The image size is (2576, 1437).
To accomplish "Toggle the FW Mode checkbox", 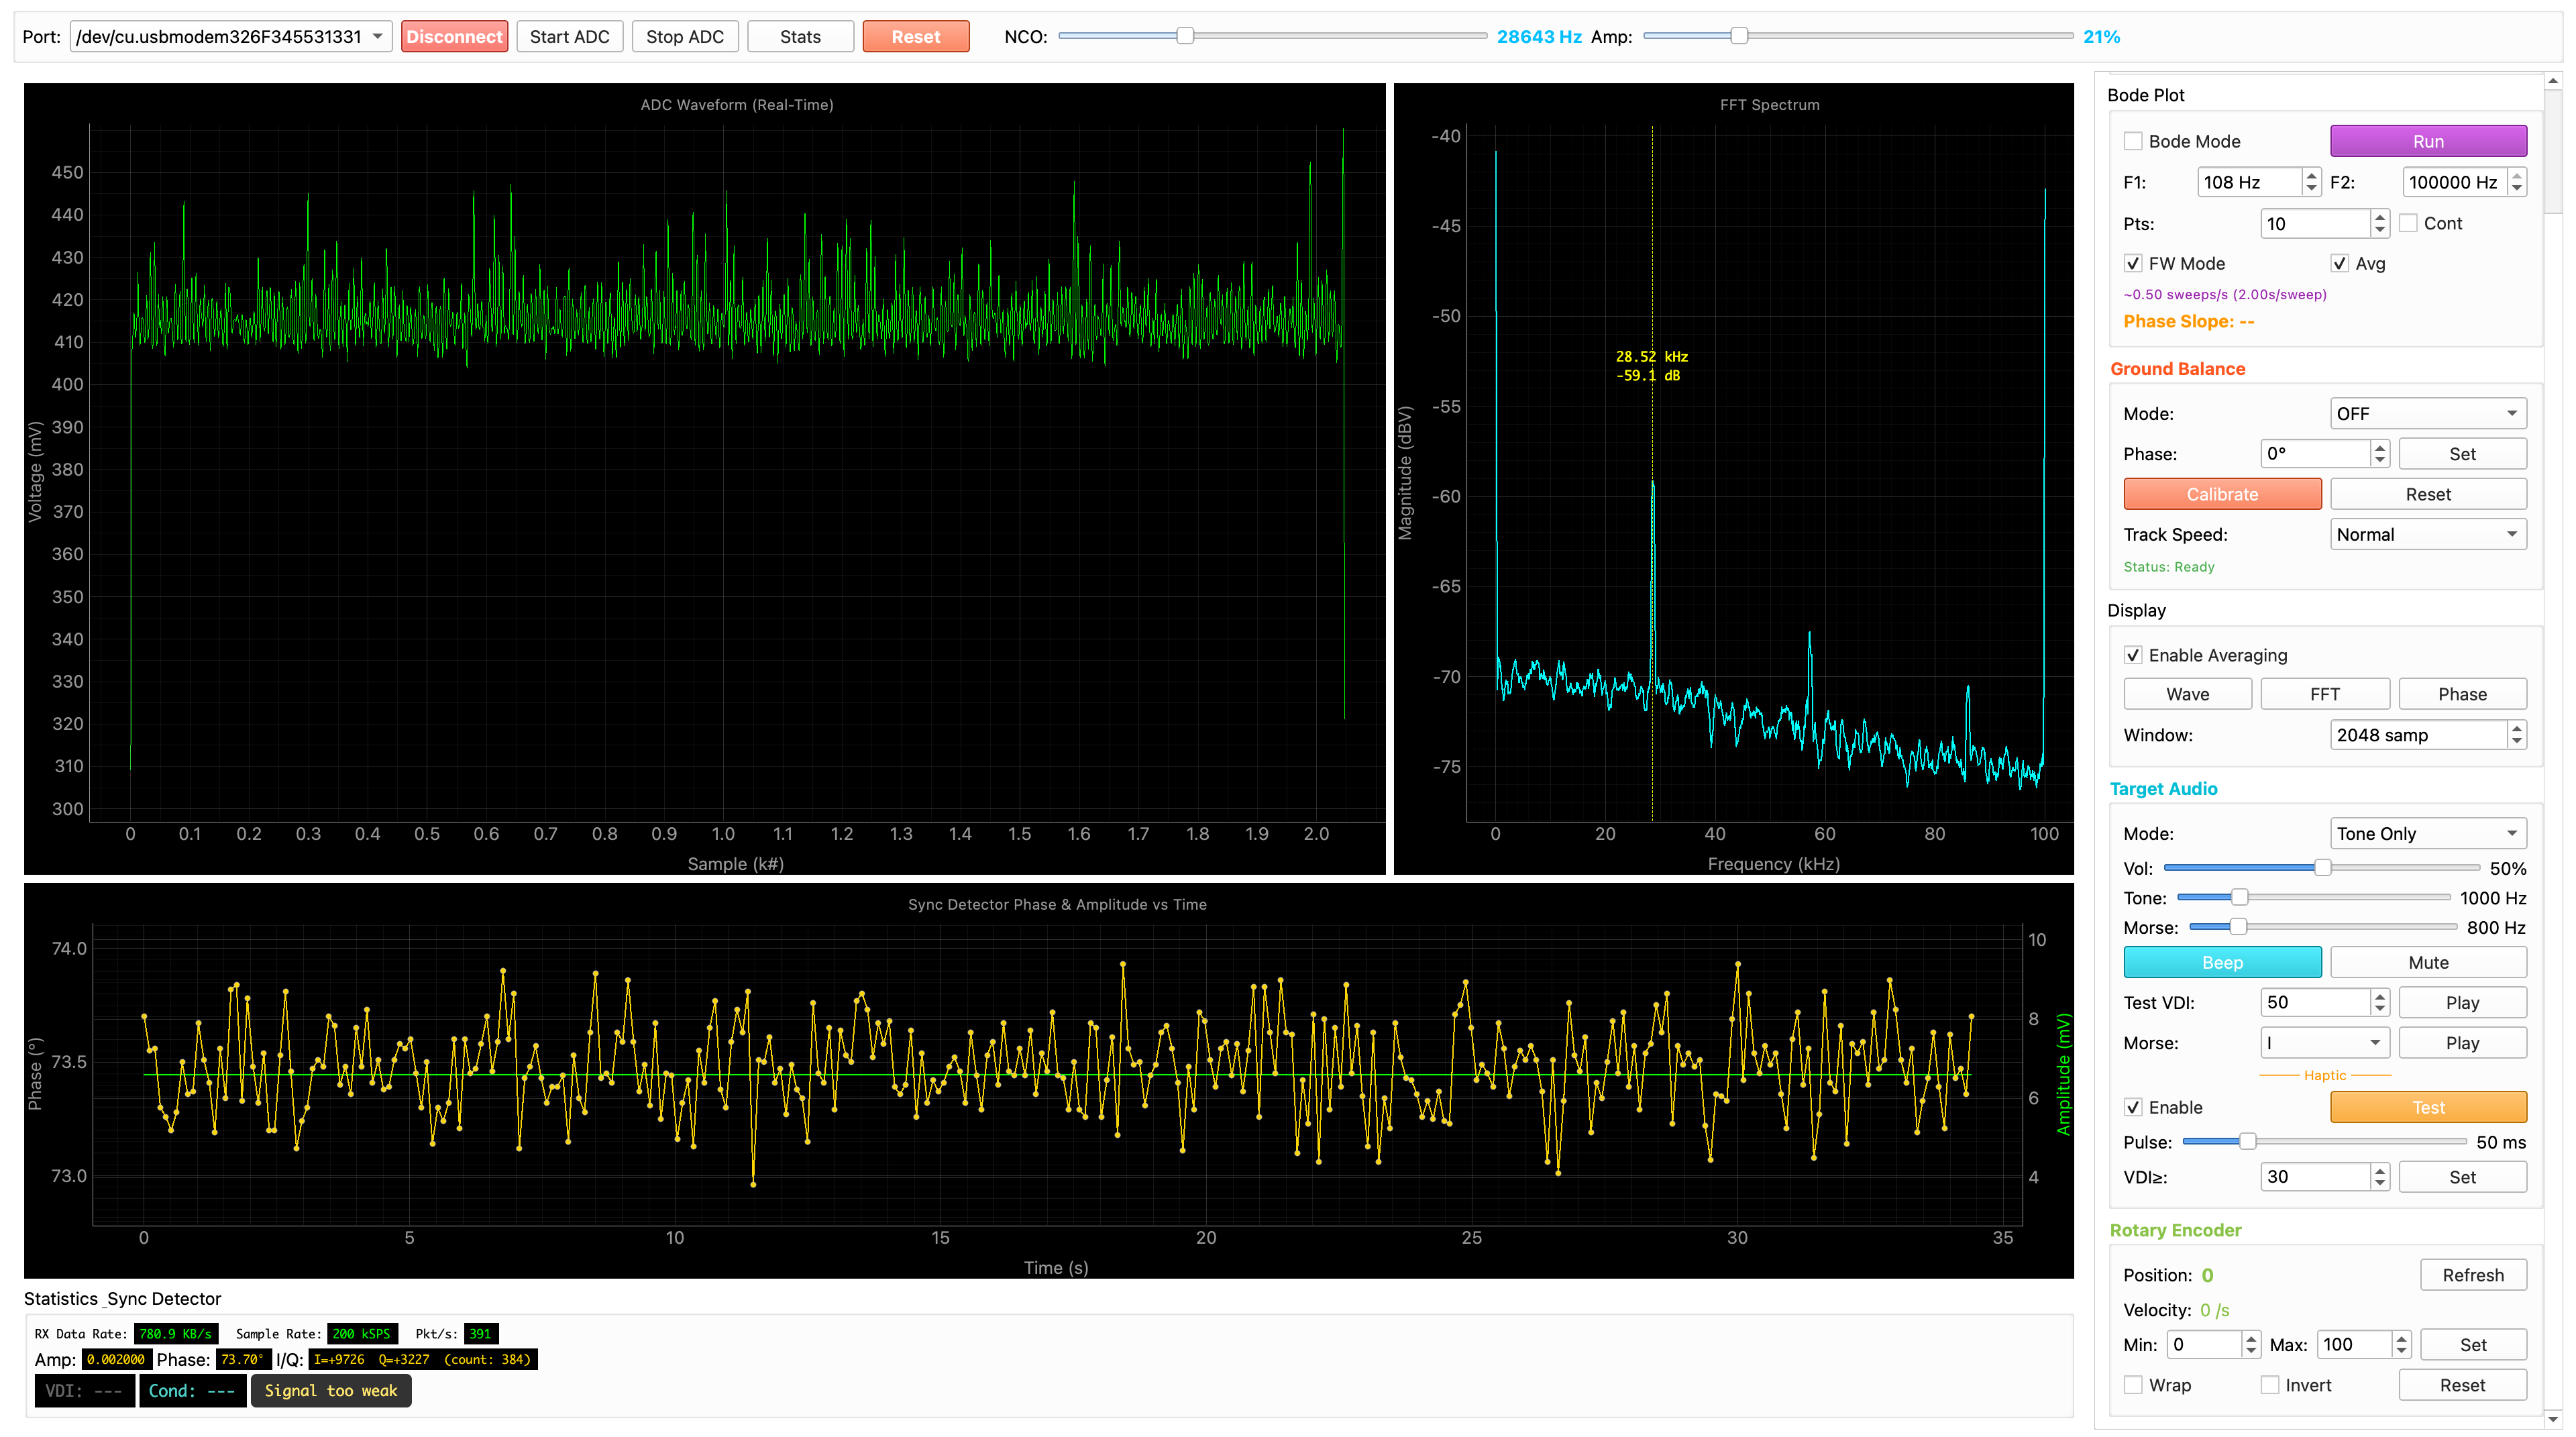I will pyautogui.click(x=2133, y=264).
